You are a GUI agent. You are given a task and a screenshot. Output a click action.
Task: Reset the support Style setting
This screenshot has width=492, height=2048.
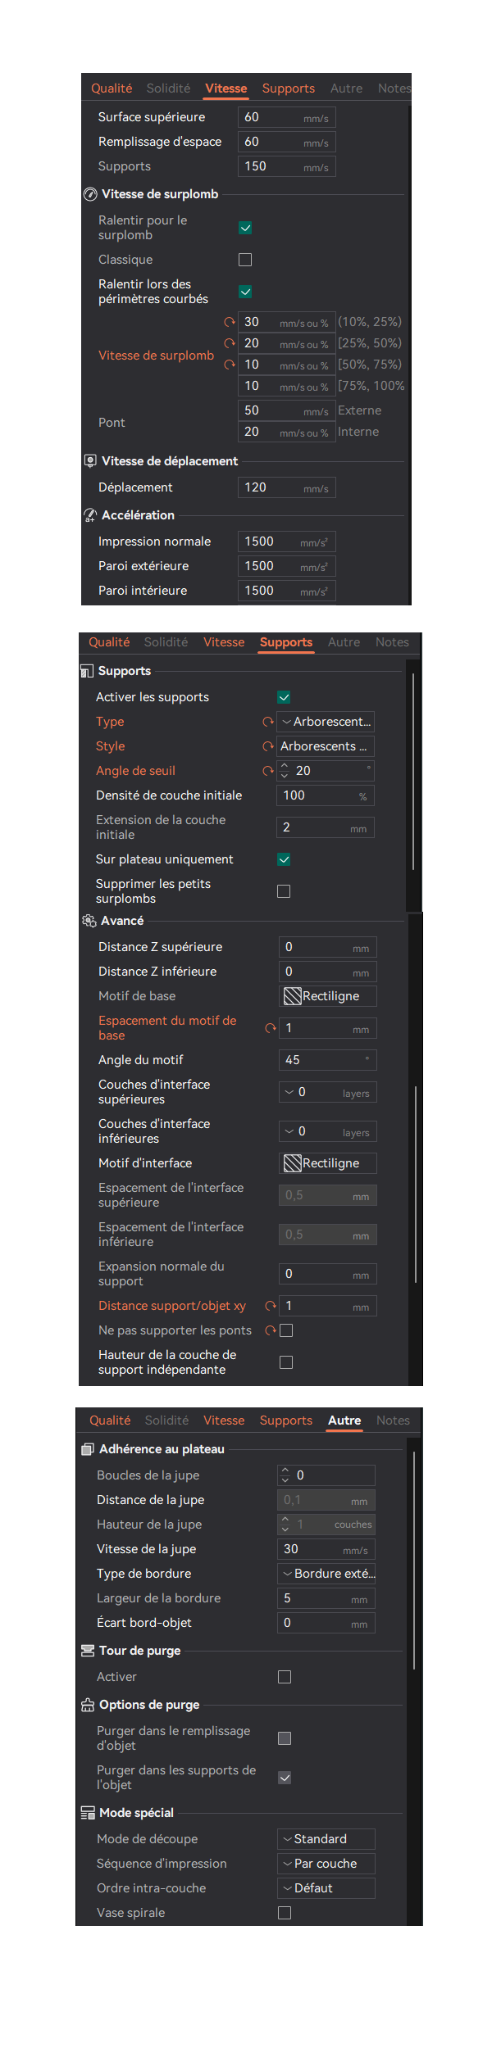point(268,746)
